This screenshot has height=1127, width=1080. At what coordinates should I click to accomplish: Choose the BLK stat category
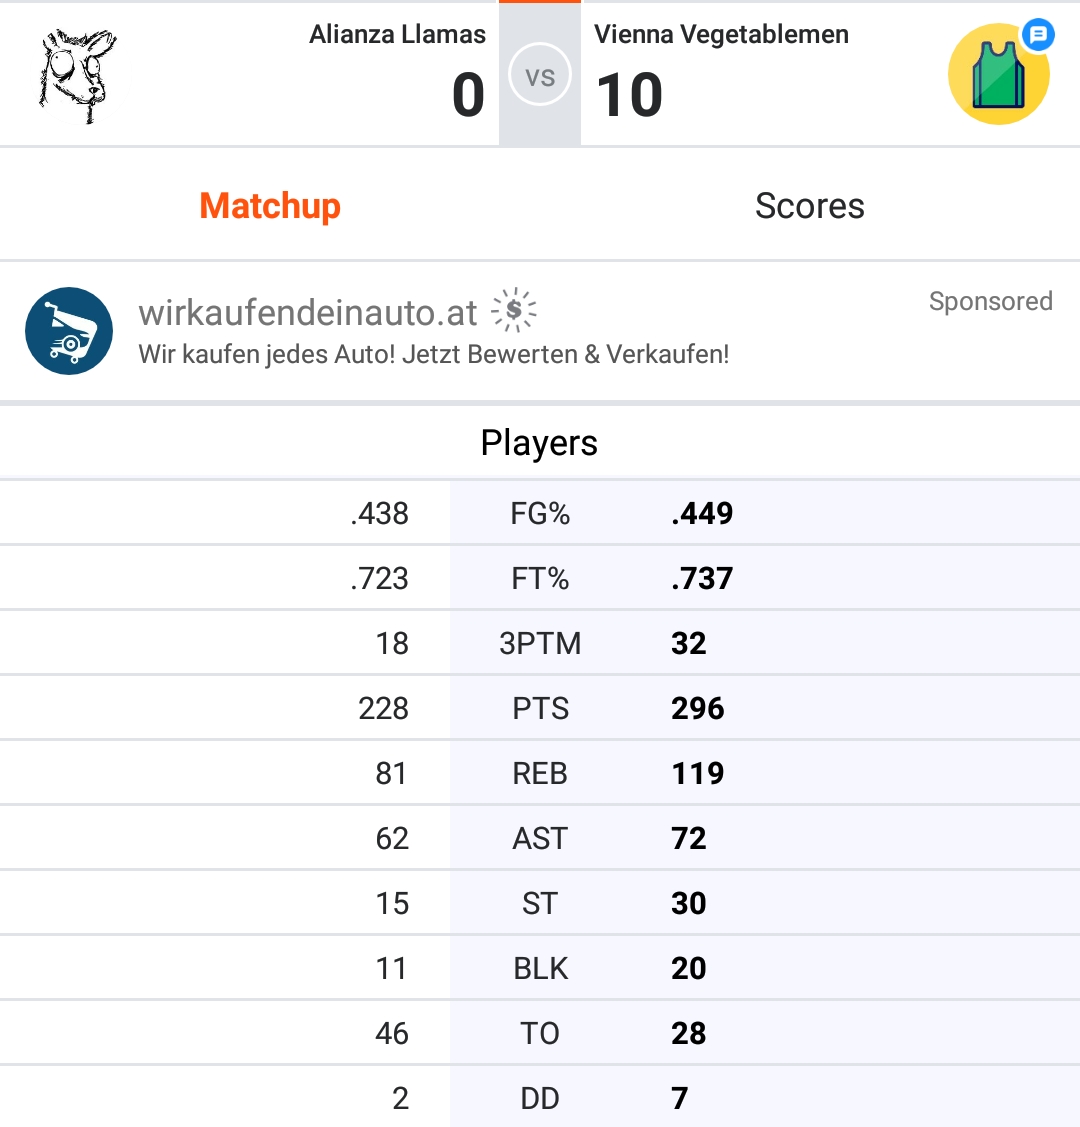pyautogui.click(x=540, y=969)
